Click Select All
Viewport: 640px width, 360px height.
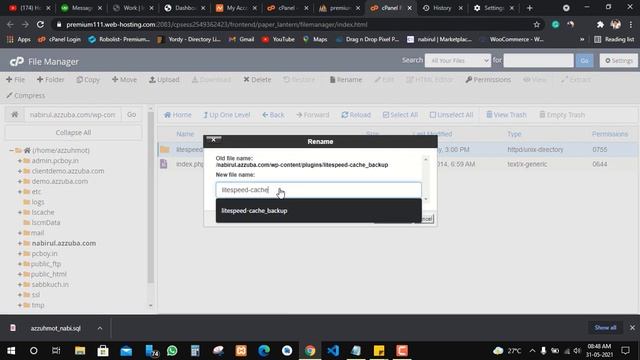pos(400,115)
